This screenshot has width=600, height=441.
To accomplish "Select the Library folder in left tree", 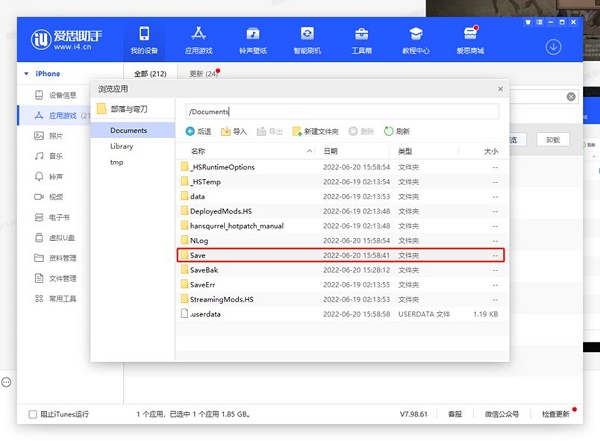I will (x=122, y=146).
